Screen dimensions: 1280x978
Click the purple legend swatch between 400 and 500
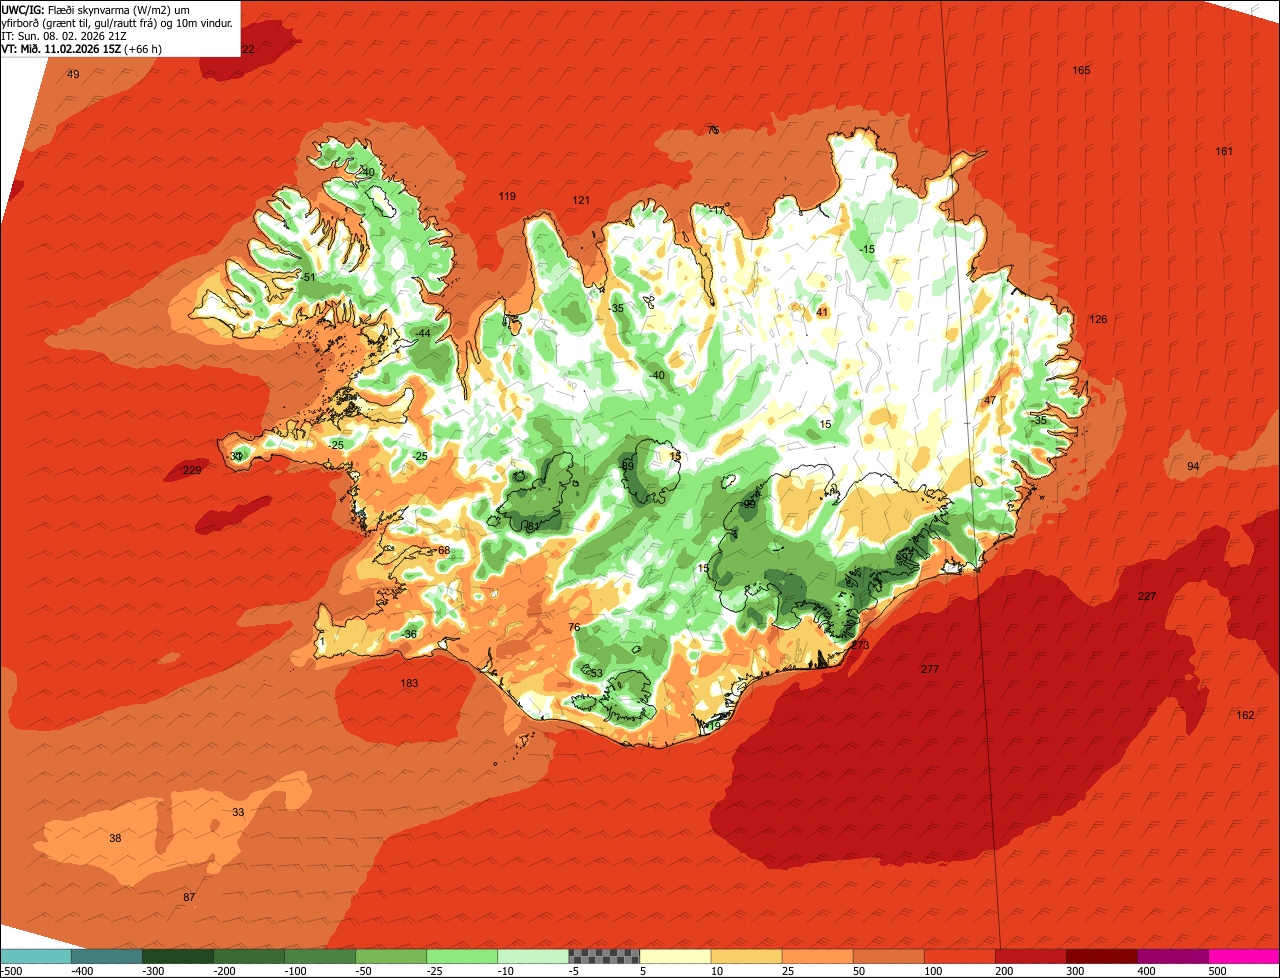click(1173, 956)
